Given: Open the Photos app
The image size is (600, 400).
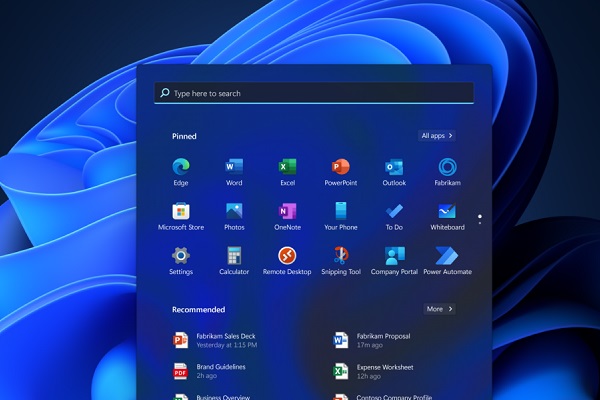Looking at the screenshot, I should click(234, 216).
